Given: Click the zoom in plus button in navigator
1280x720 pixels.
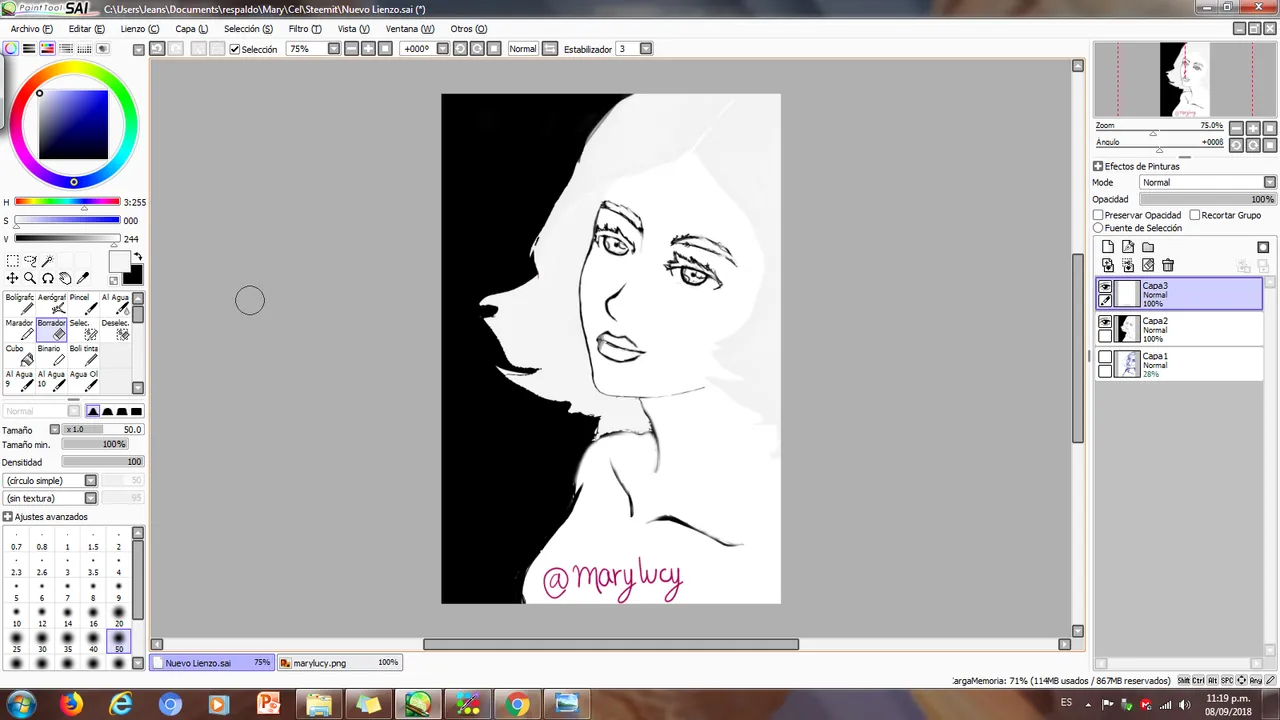Looking at the screenshot, I should coord(1254,128).
